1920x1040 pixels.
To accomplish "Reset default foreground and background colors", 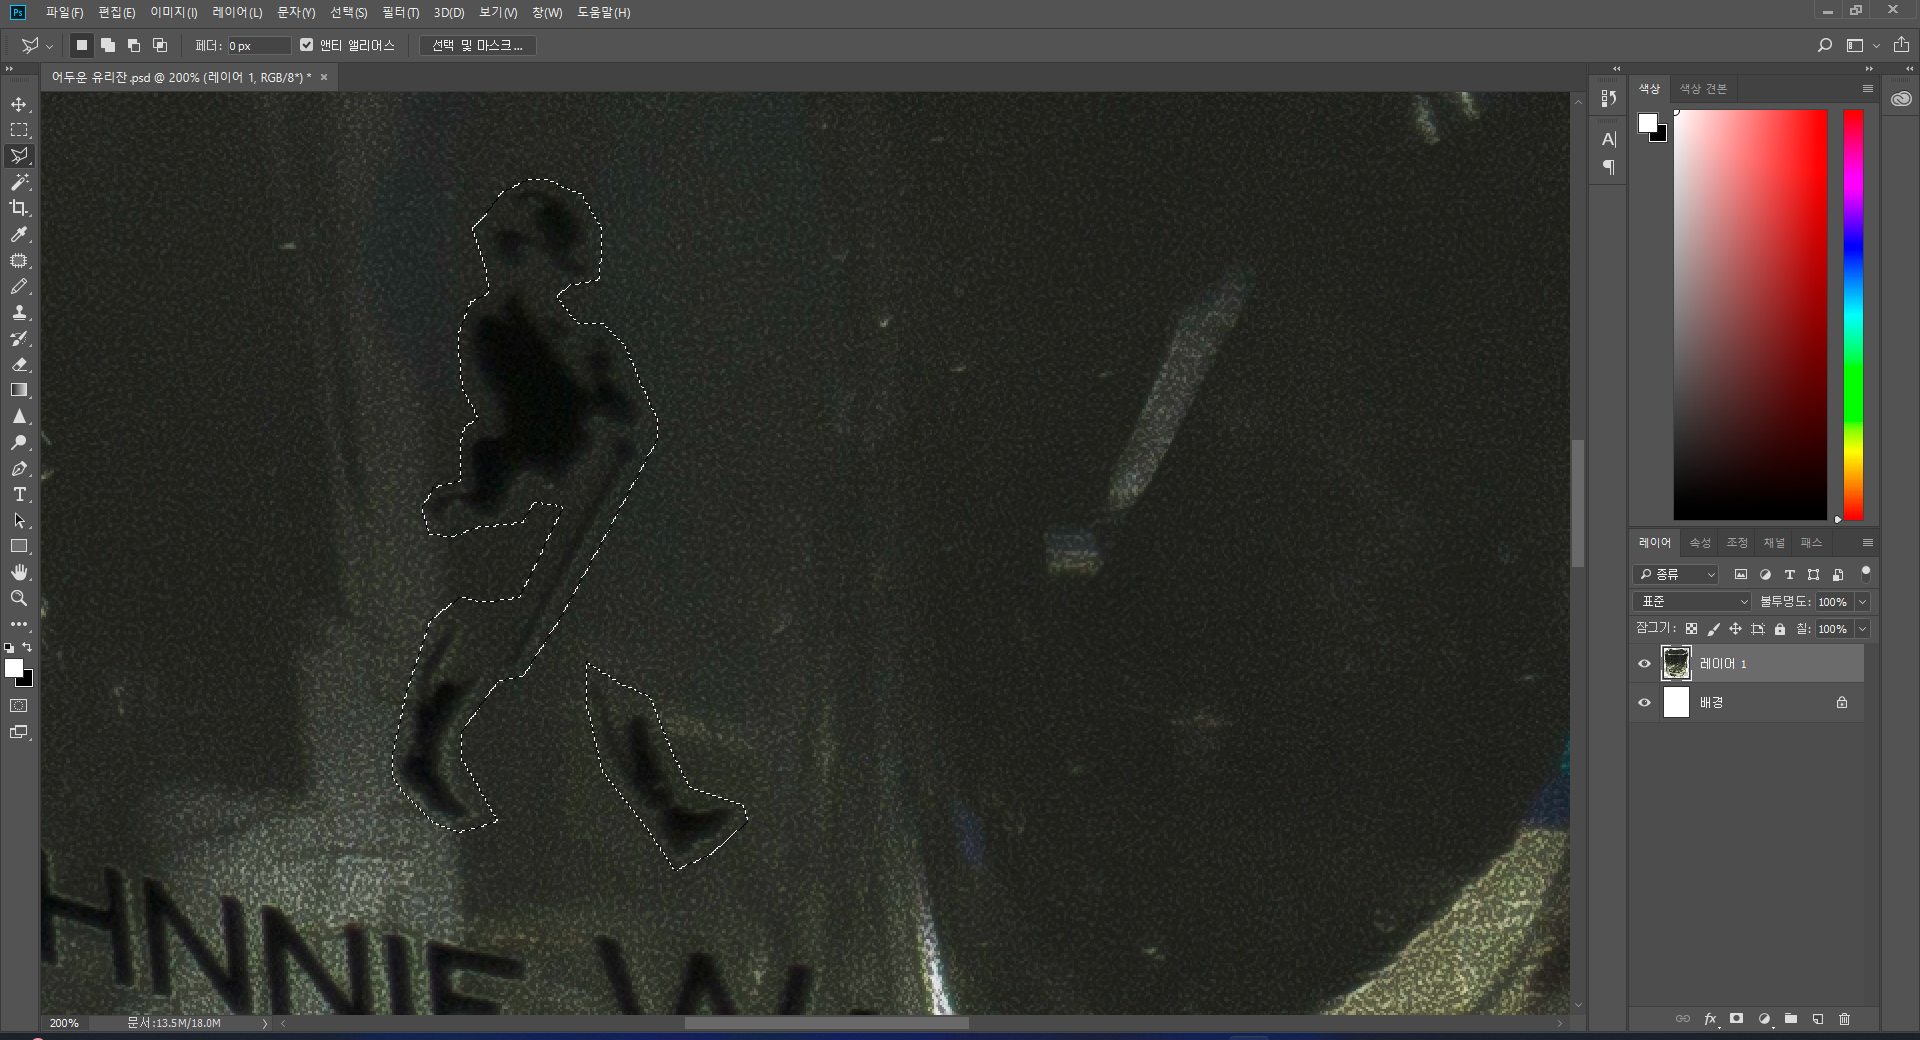I will pyautogui.click(x=9, y=648).
